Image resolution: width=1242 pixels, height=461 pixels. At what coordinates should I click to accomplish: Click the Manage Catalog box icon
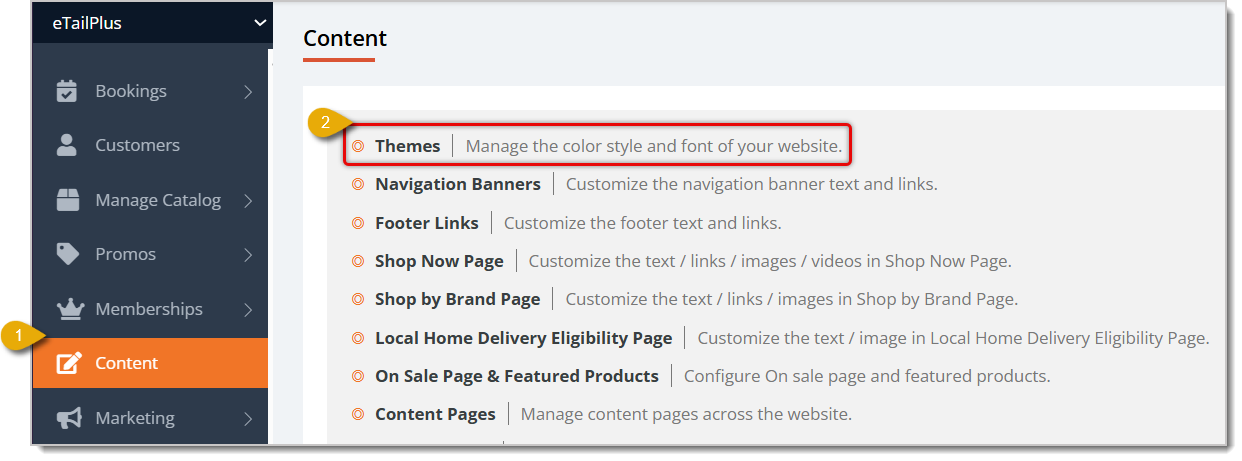pos(67,200)
